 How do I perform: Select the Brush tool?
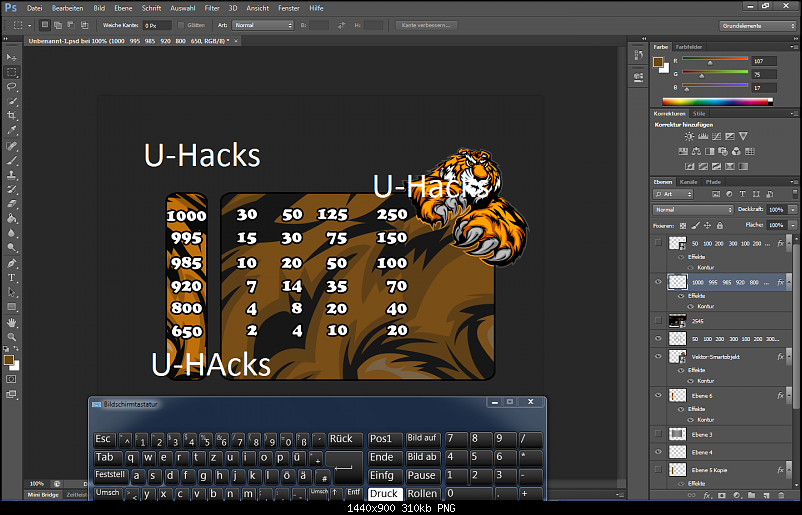coord(12,161)
